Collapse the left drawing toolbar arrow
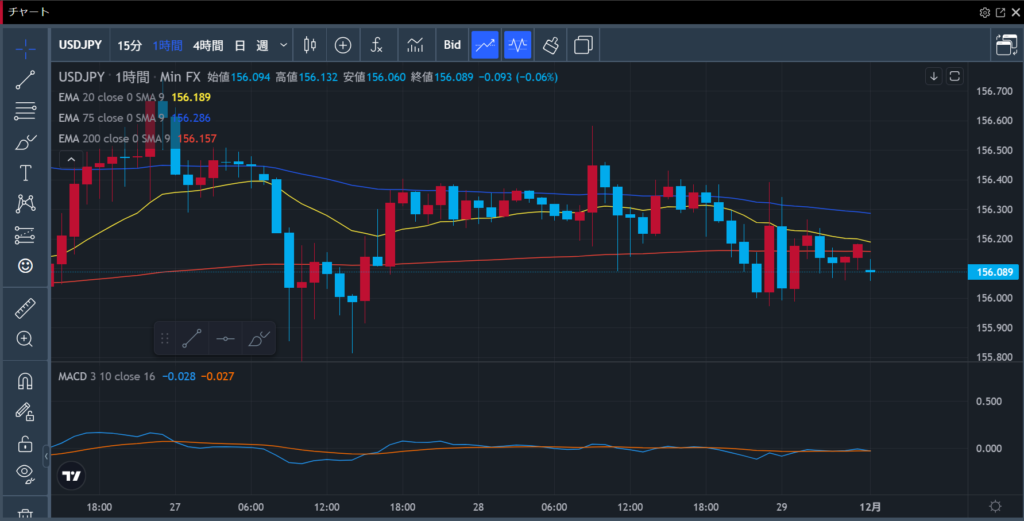This screenshot has width=1024, height=521. (47, 457)
